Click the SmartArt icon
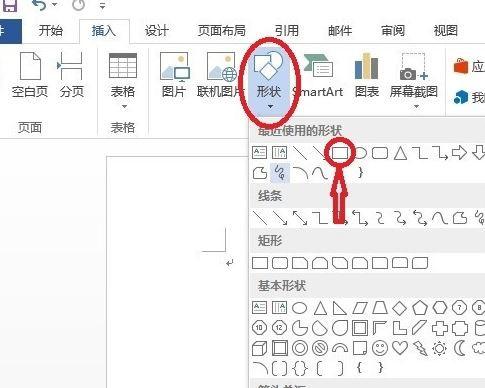The height and width of the screenshot is (388, 485). [x=318, y=75]
